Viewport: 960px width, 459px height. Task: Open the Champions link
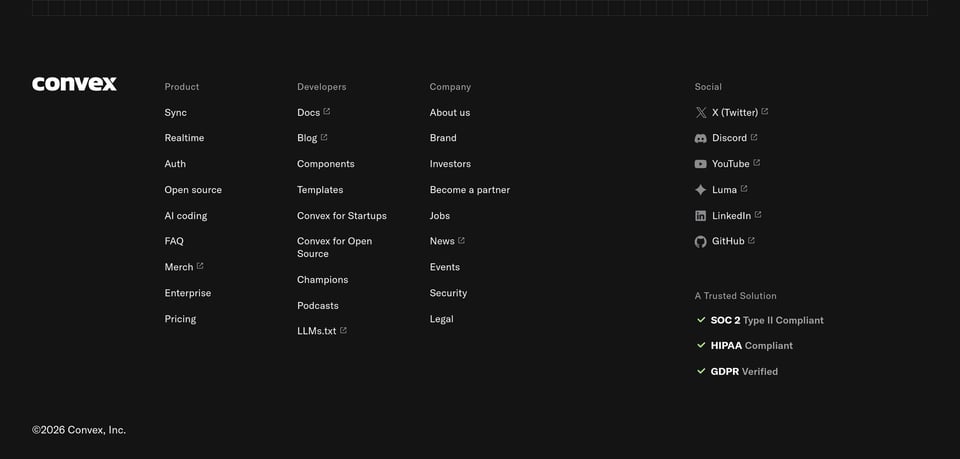(x=323, y=280)
